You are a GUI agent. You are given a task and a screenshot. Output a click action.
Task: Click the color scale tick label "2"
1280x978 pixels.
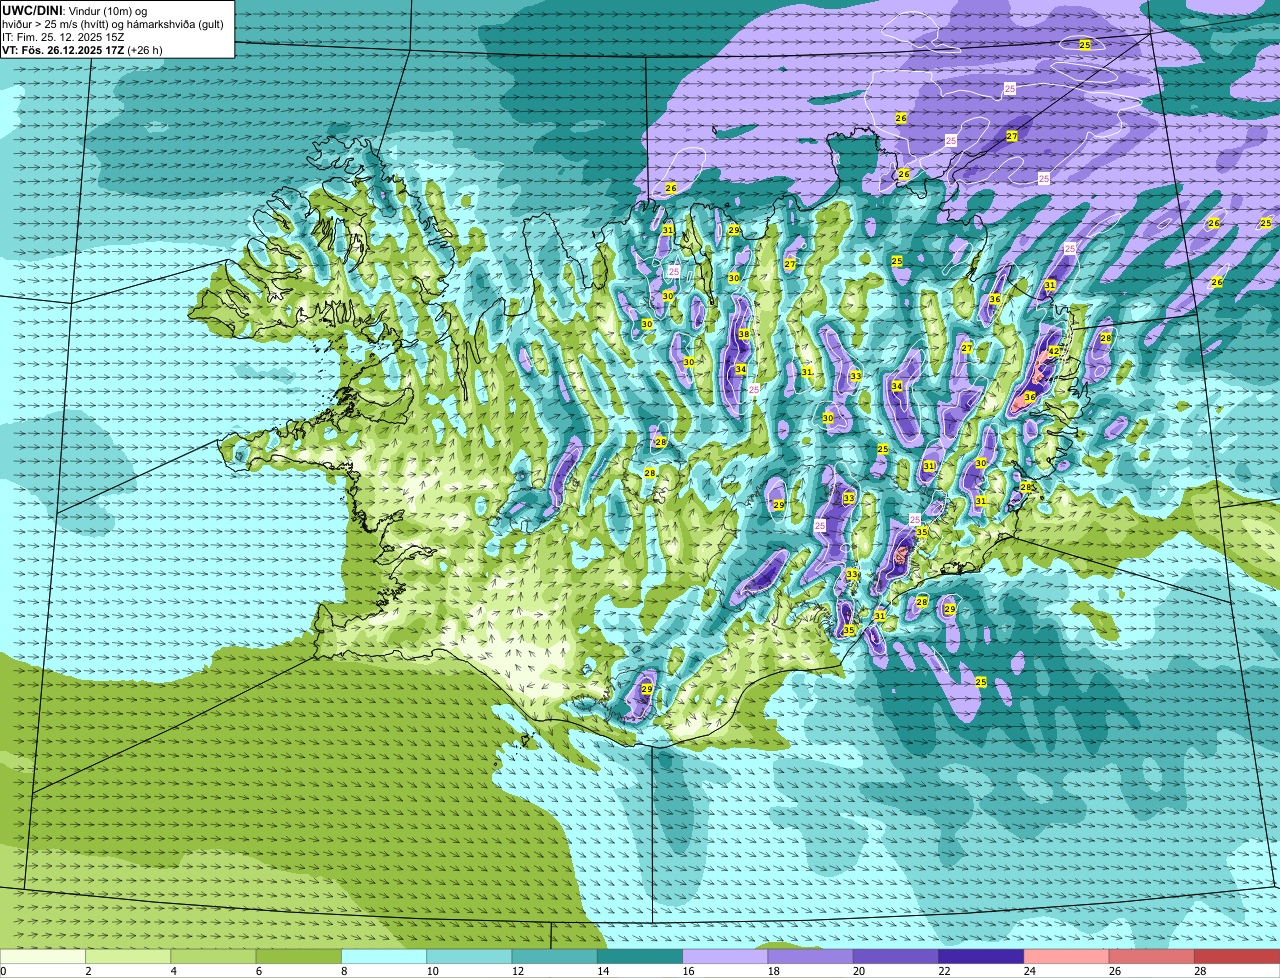pyautogui.click(x=88, y=970)
